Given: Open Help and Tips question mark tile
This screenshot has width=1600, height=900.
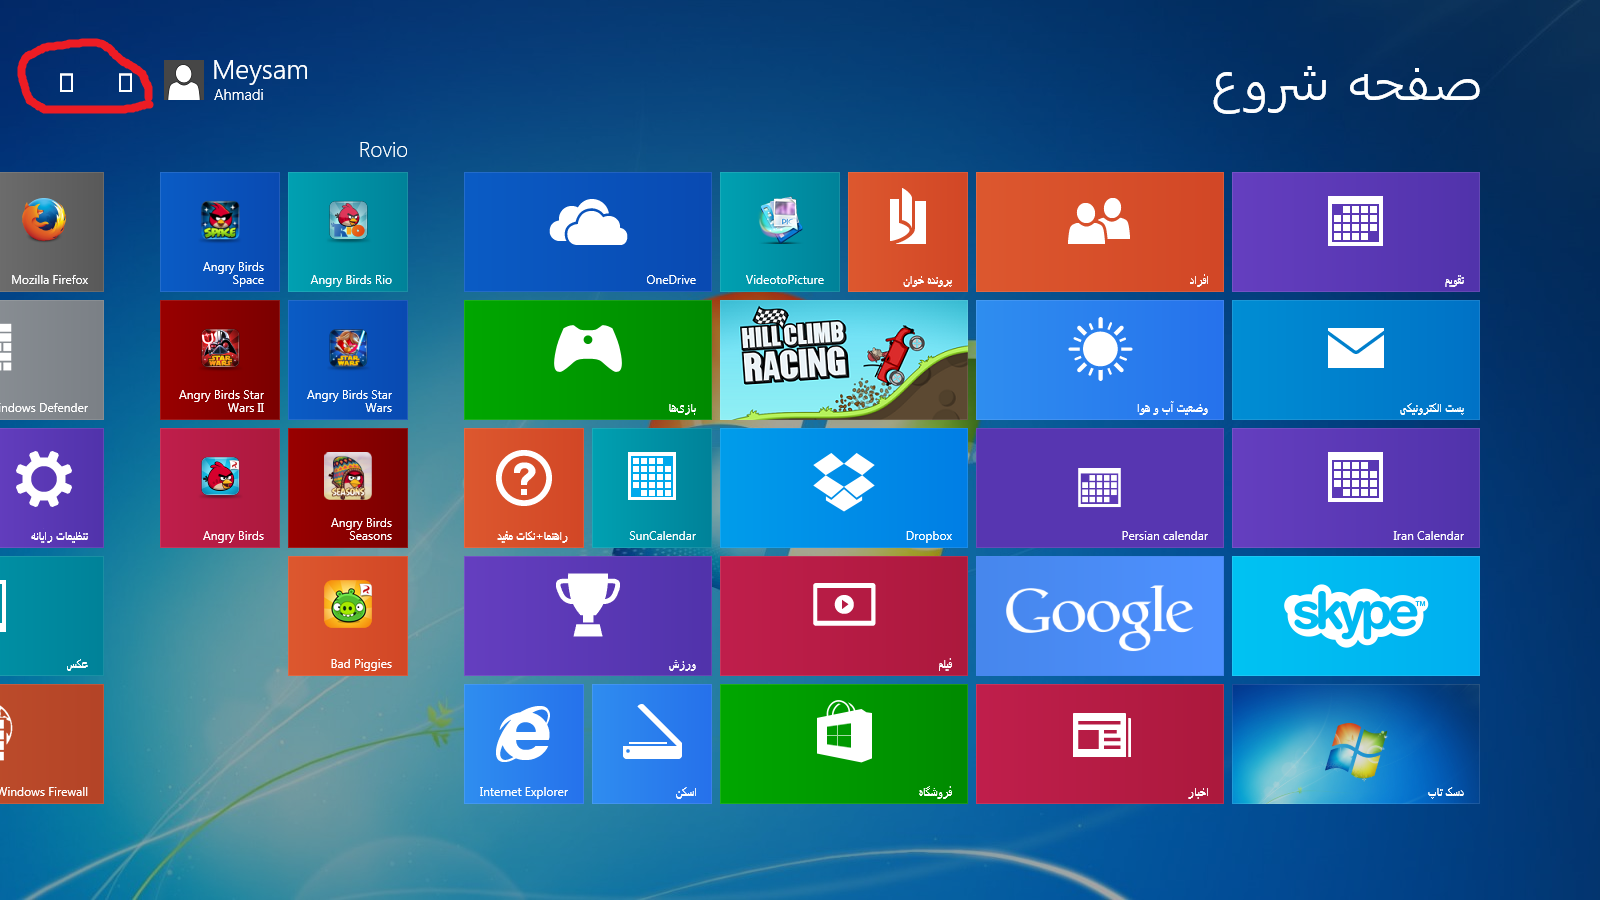Looking at the screenshot, I should 524,488.
